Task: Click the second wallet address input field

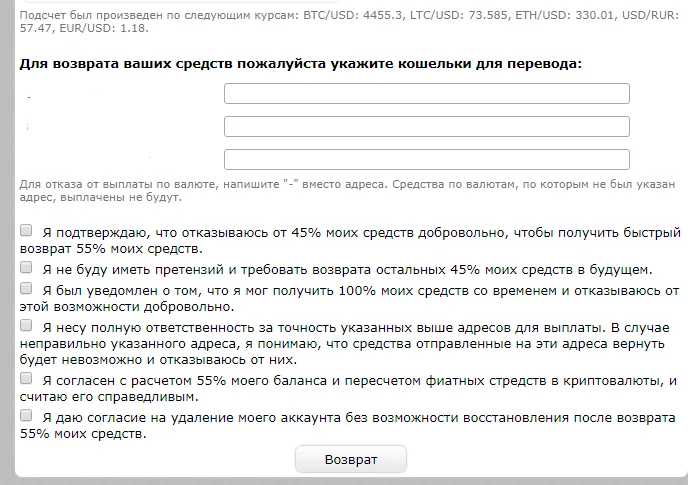Action: [x=426, y=127]
